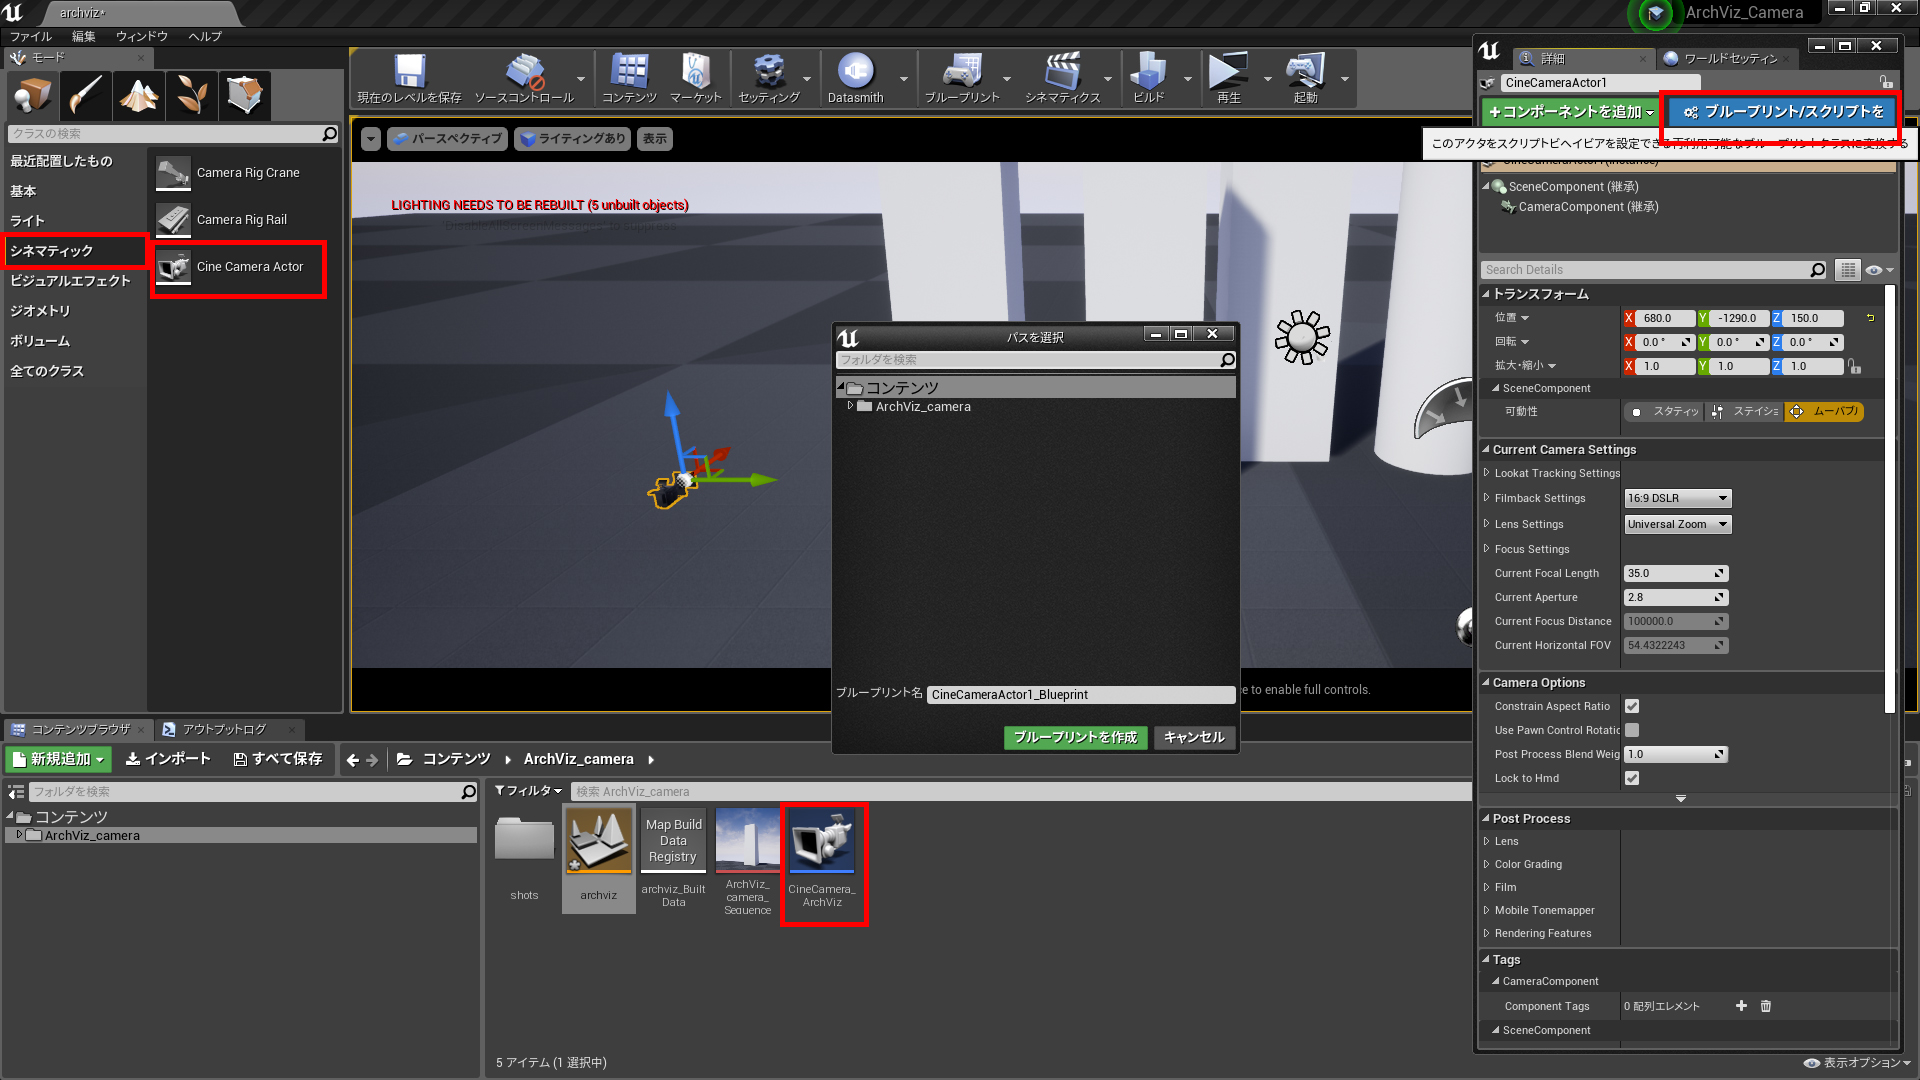Click Blueprint name input field

point(1081,695)
